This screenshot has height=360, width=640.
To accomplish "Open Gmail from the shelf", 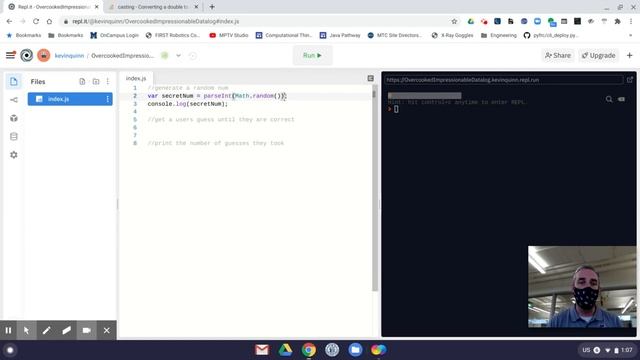I will pyautogui.click(x=262, y=350).
